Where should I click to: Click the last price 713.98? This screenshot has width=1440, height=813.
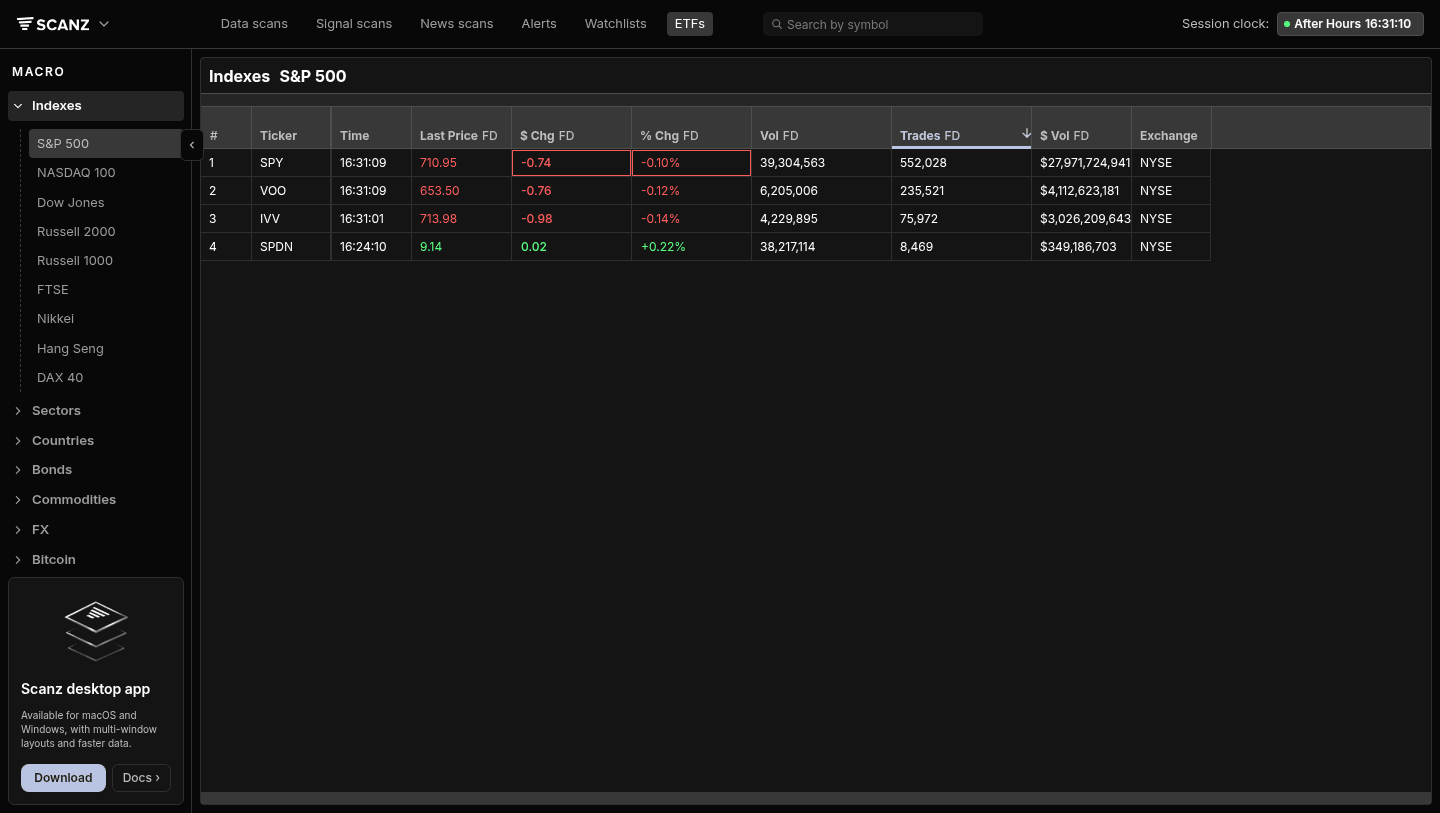[461, 219]
